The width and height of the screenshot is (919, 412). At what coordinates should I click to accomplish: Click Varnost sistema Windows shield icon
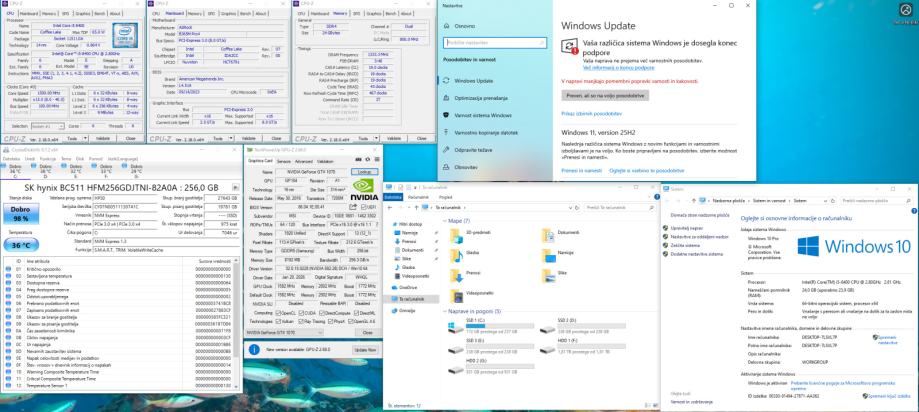pyautogui.click(x=447, y=115)
